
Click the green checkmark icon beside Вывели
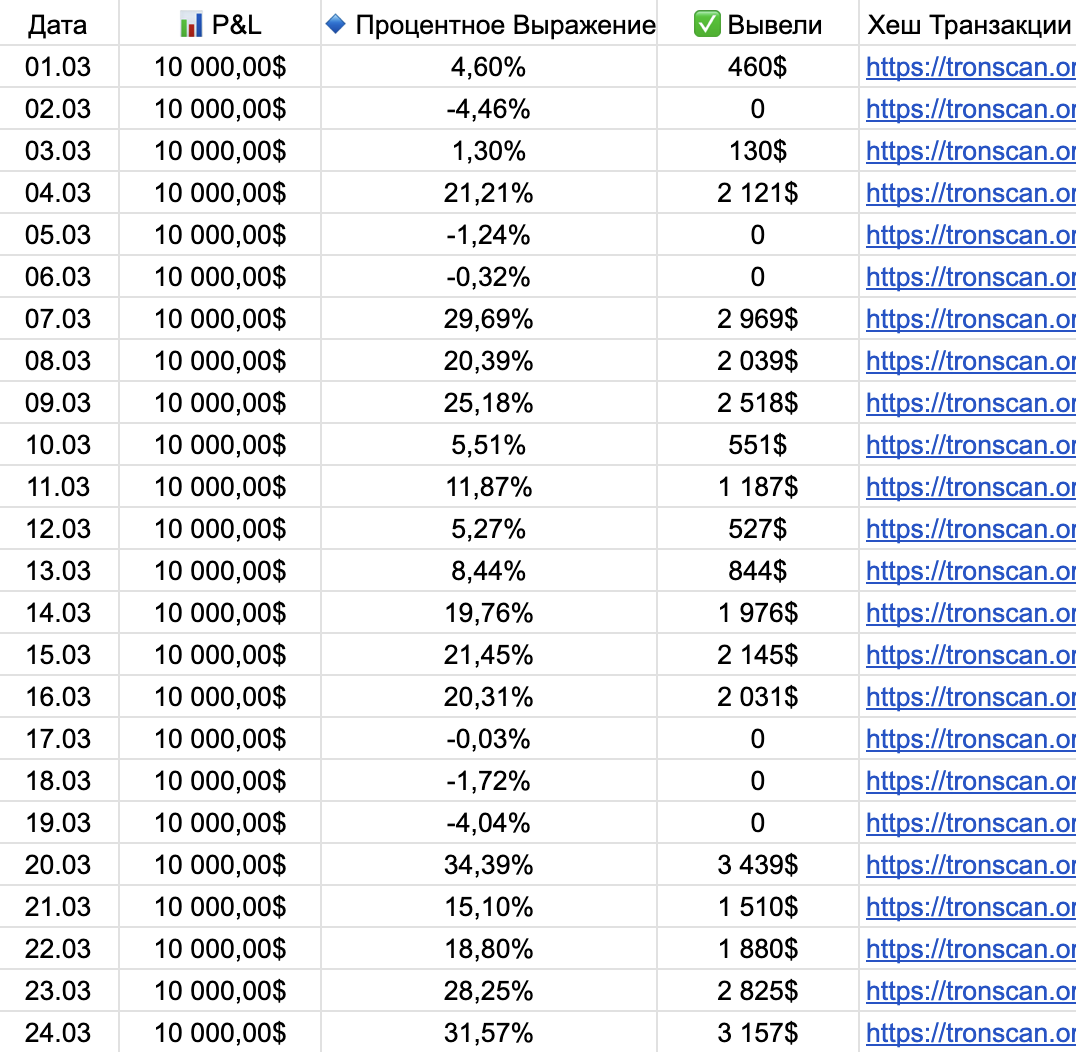[x=707, y=25]
